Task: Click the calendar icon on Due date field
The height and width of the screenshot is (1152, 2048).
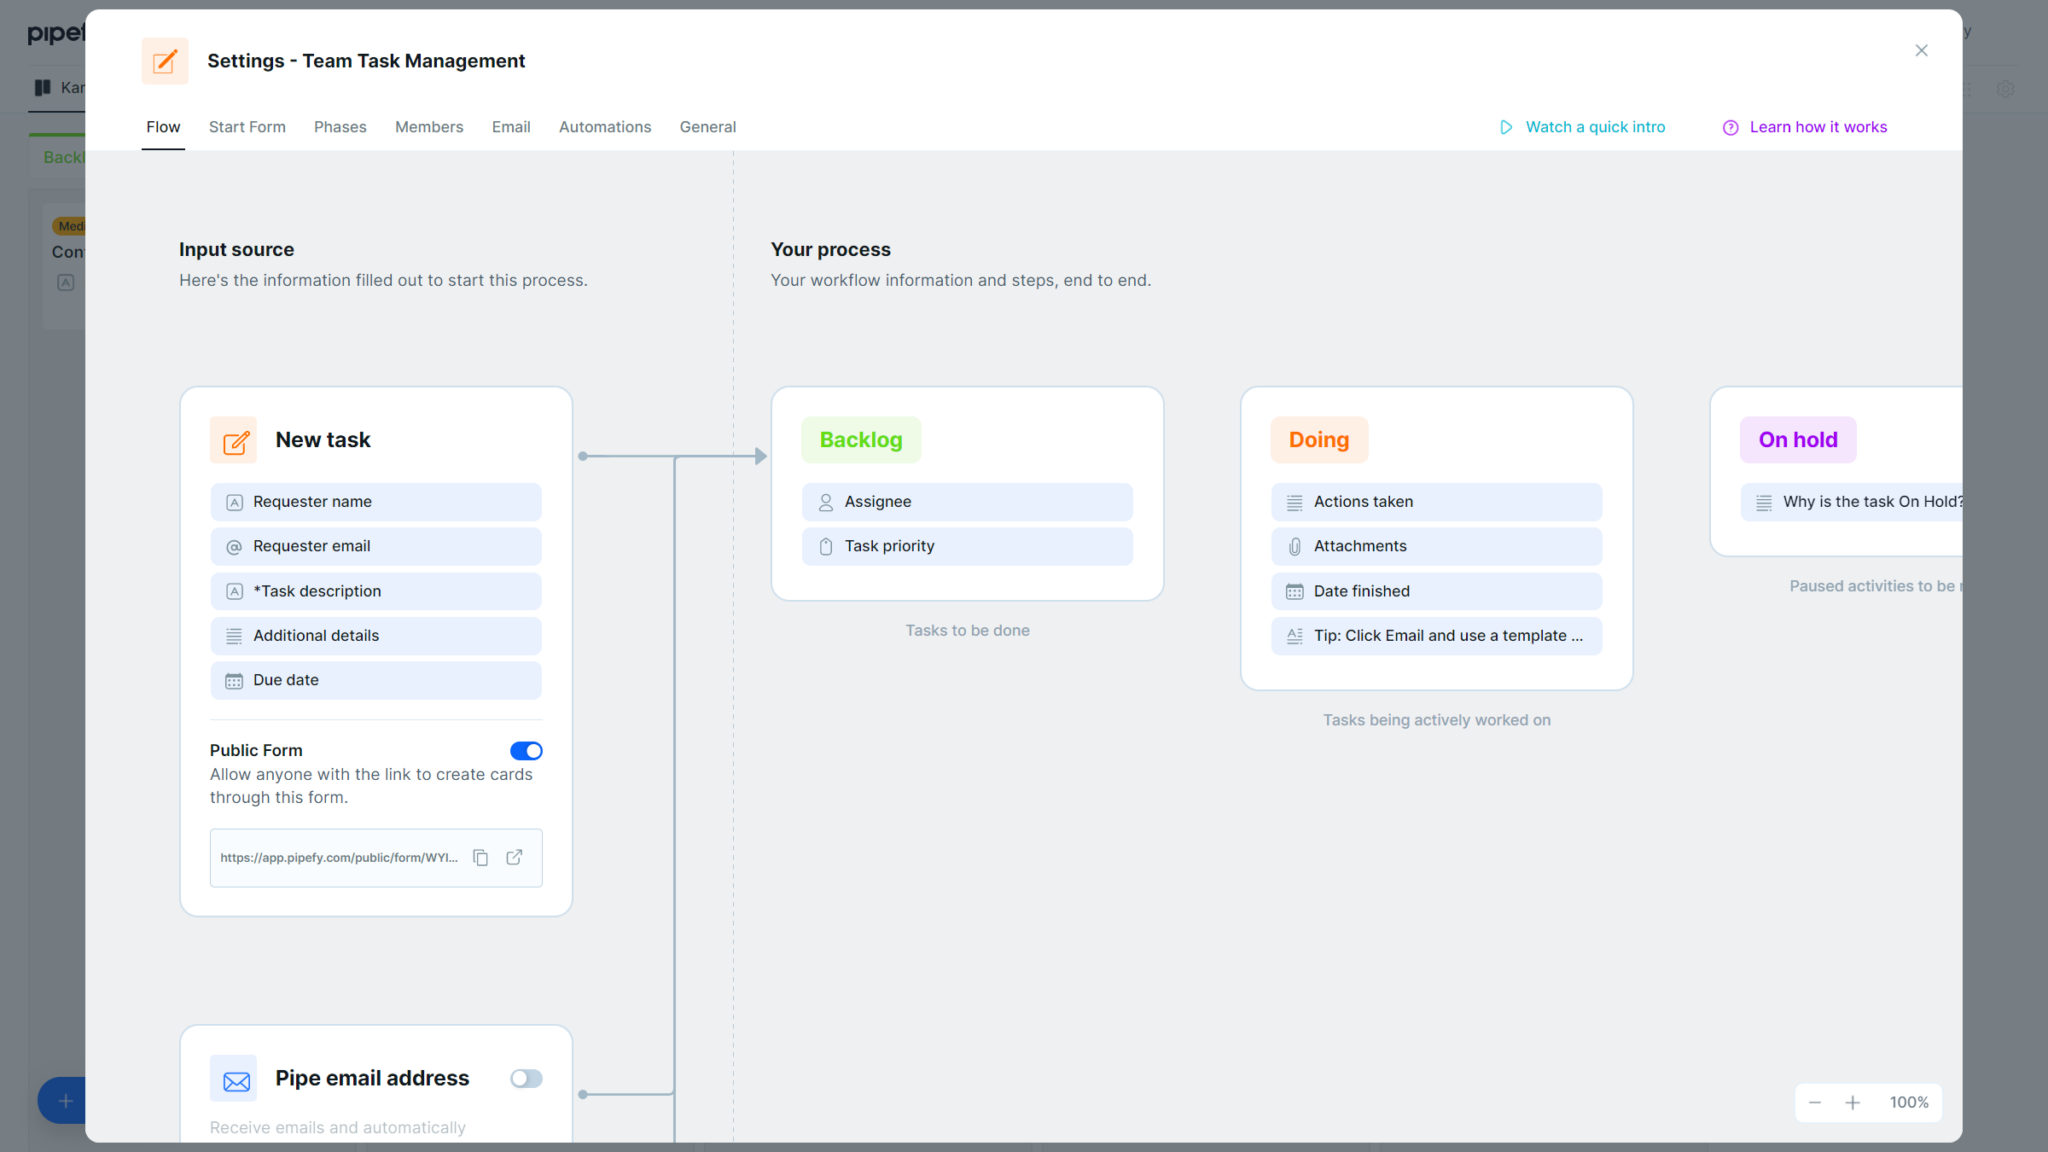Action: click(x=234, y=680)
